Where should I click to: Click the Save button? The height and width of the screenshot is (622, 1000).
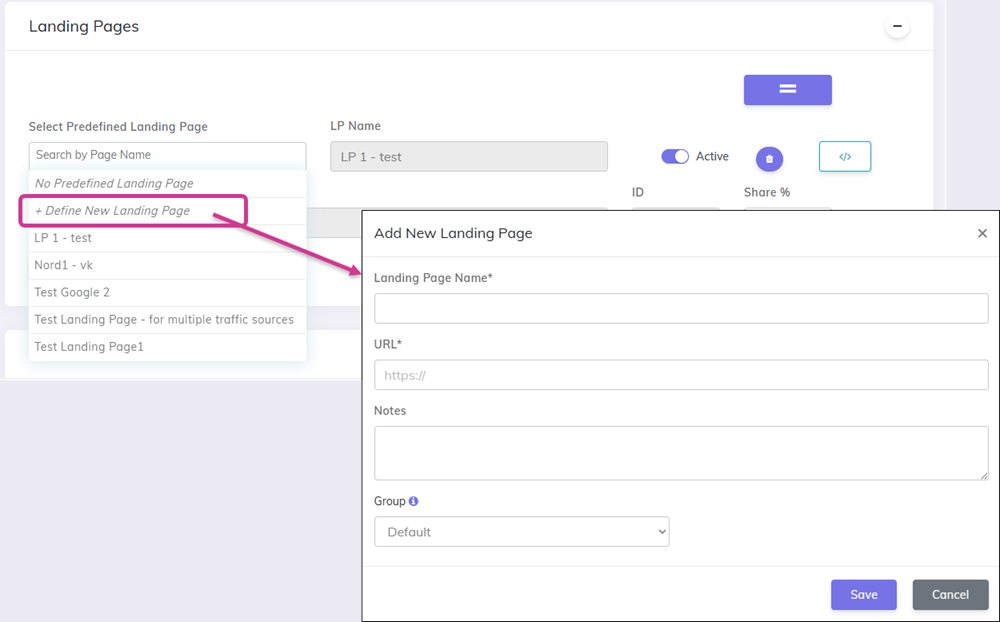point(863,594)
